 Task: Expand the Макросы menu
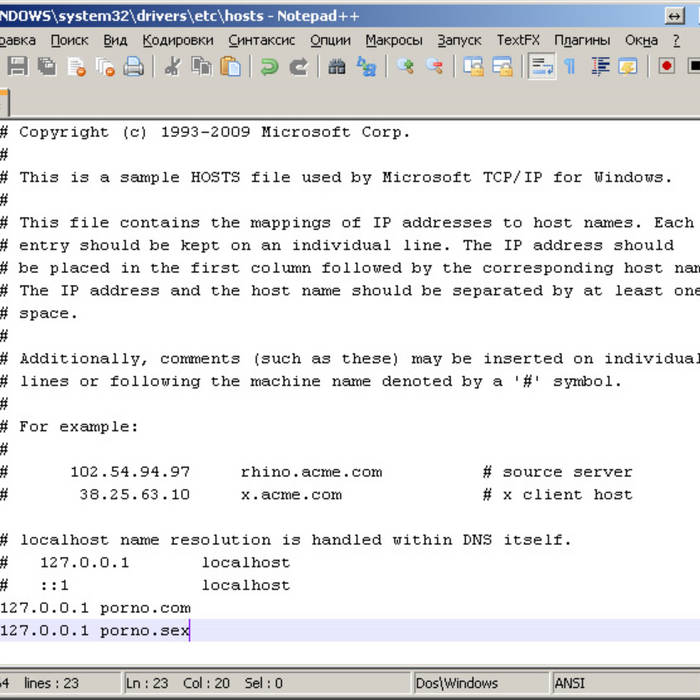tap(394, 40)
